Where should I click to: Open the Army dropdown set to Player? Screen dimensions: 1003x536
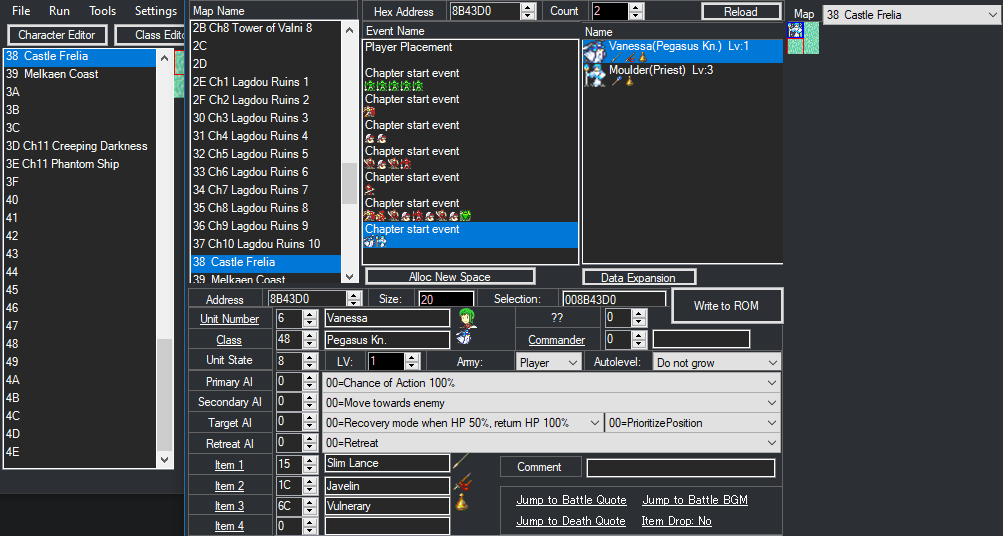tap(548, 362)
